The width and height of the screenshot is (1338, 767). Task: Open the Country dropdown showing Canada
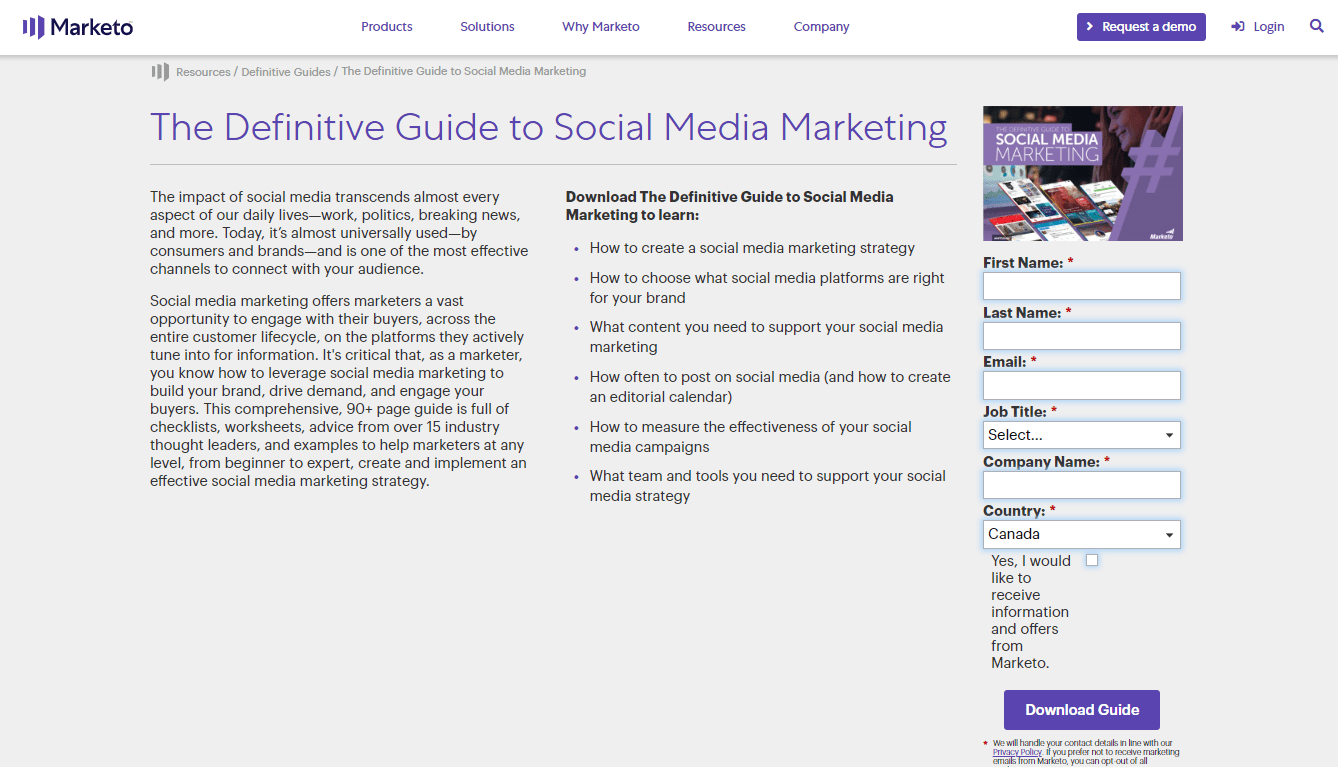pos(1082,534)
